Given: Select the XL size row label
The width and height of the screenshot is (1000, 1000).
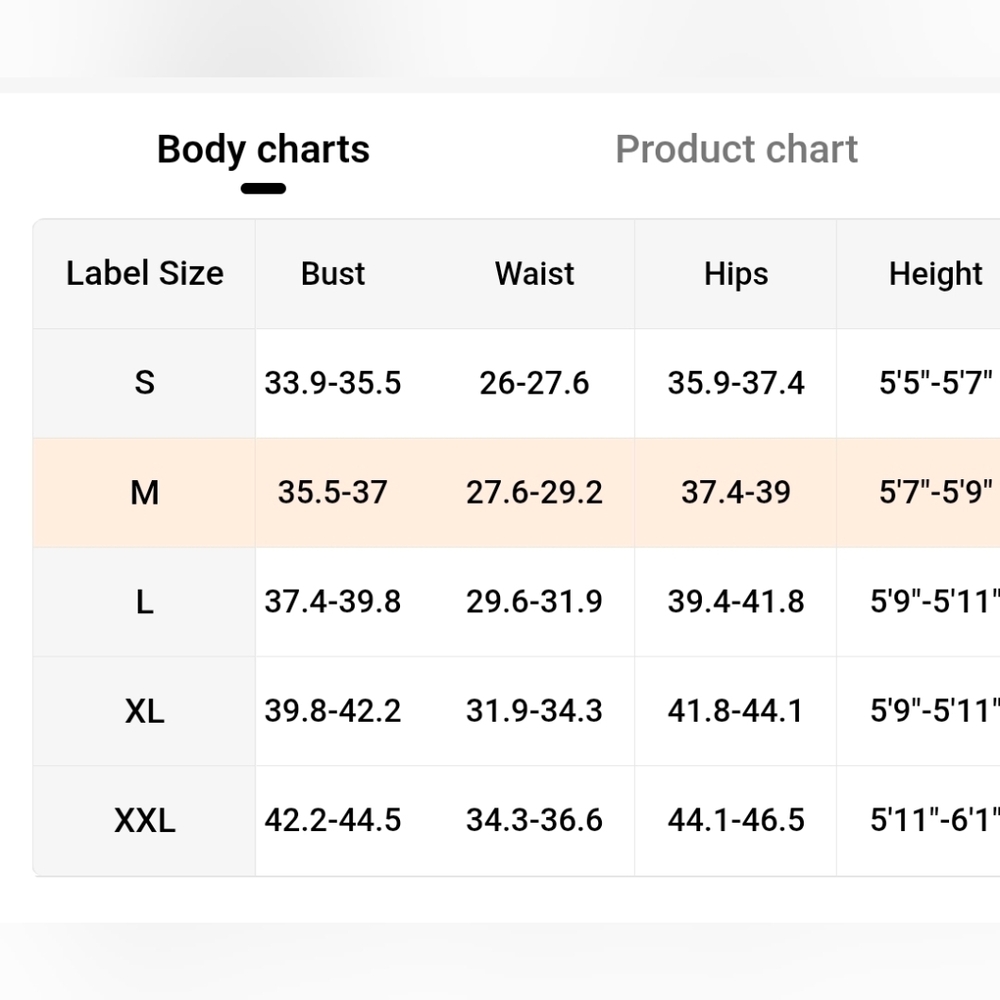Looking at the screenshot, I should coord(144,710).
